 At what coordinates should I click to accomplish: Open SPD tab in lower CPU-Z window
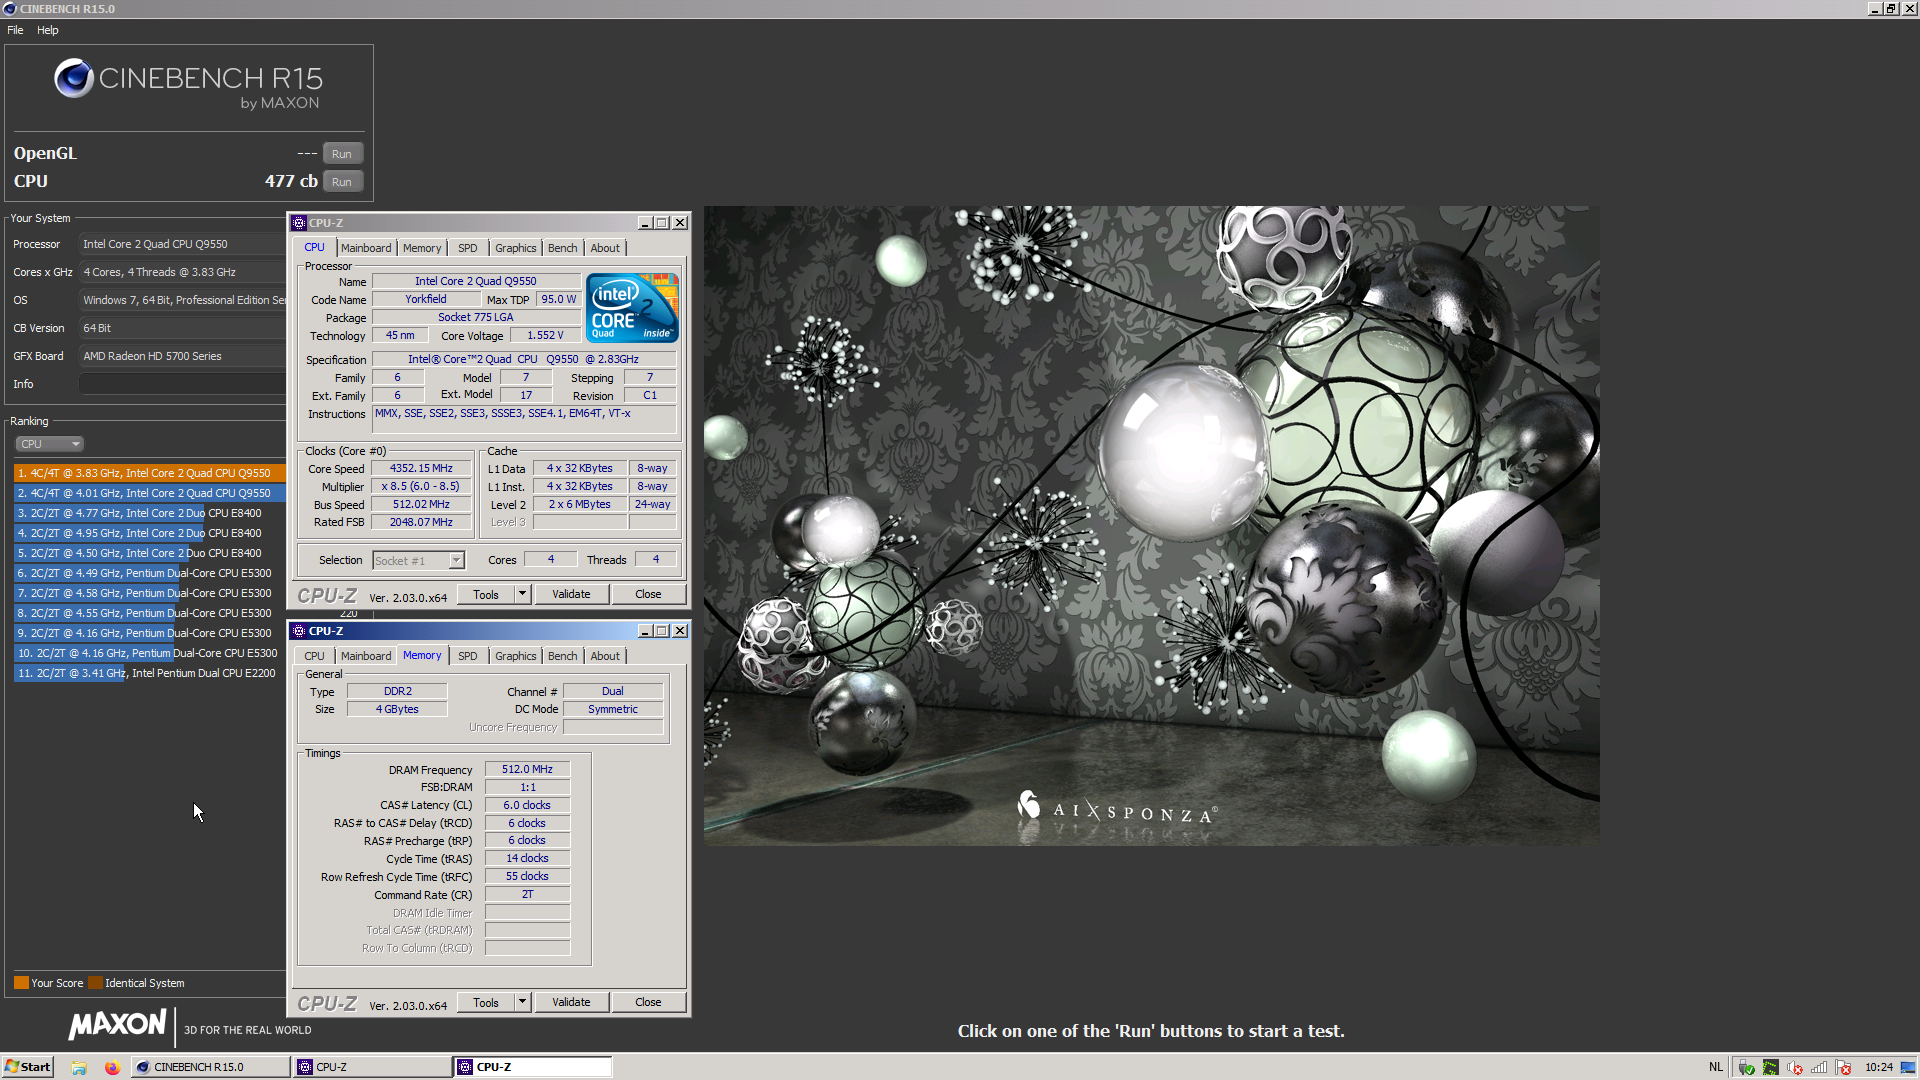(468, 656)
